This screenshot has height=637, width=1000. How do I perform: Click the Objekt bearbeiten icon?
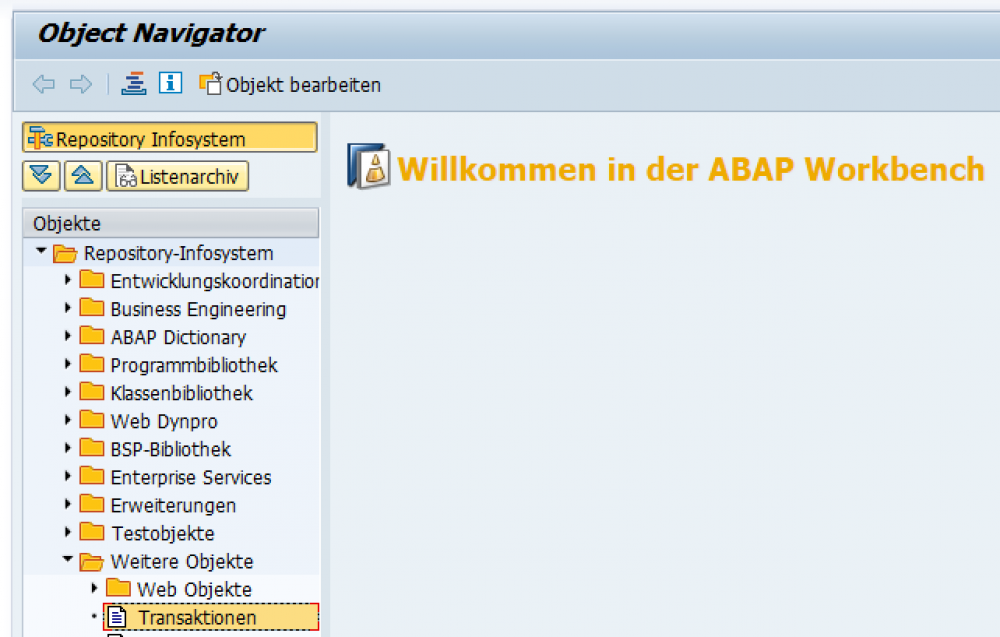[x=210, y=84]
